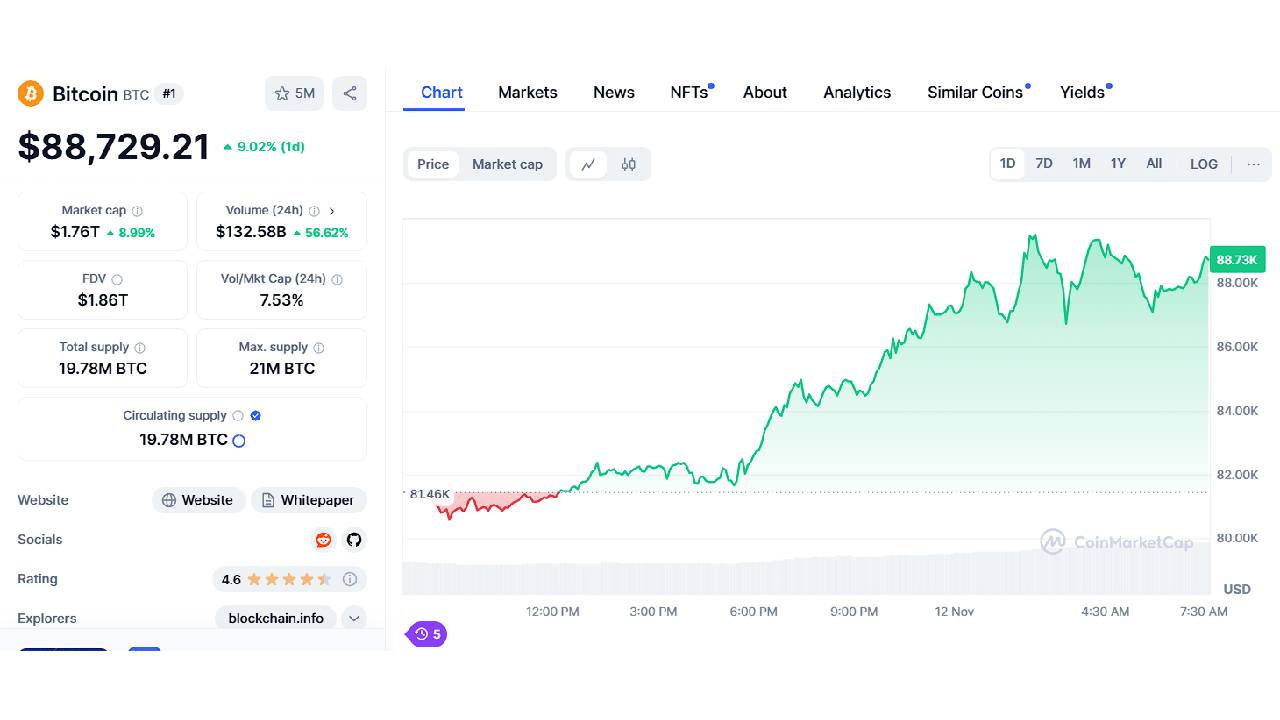Switch to line chart view
Image resolution: width=1280 pixels, height=720 pixels.
coord(588,164)
